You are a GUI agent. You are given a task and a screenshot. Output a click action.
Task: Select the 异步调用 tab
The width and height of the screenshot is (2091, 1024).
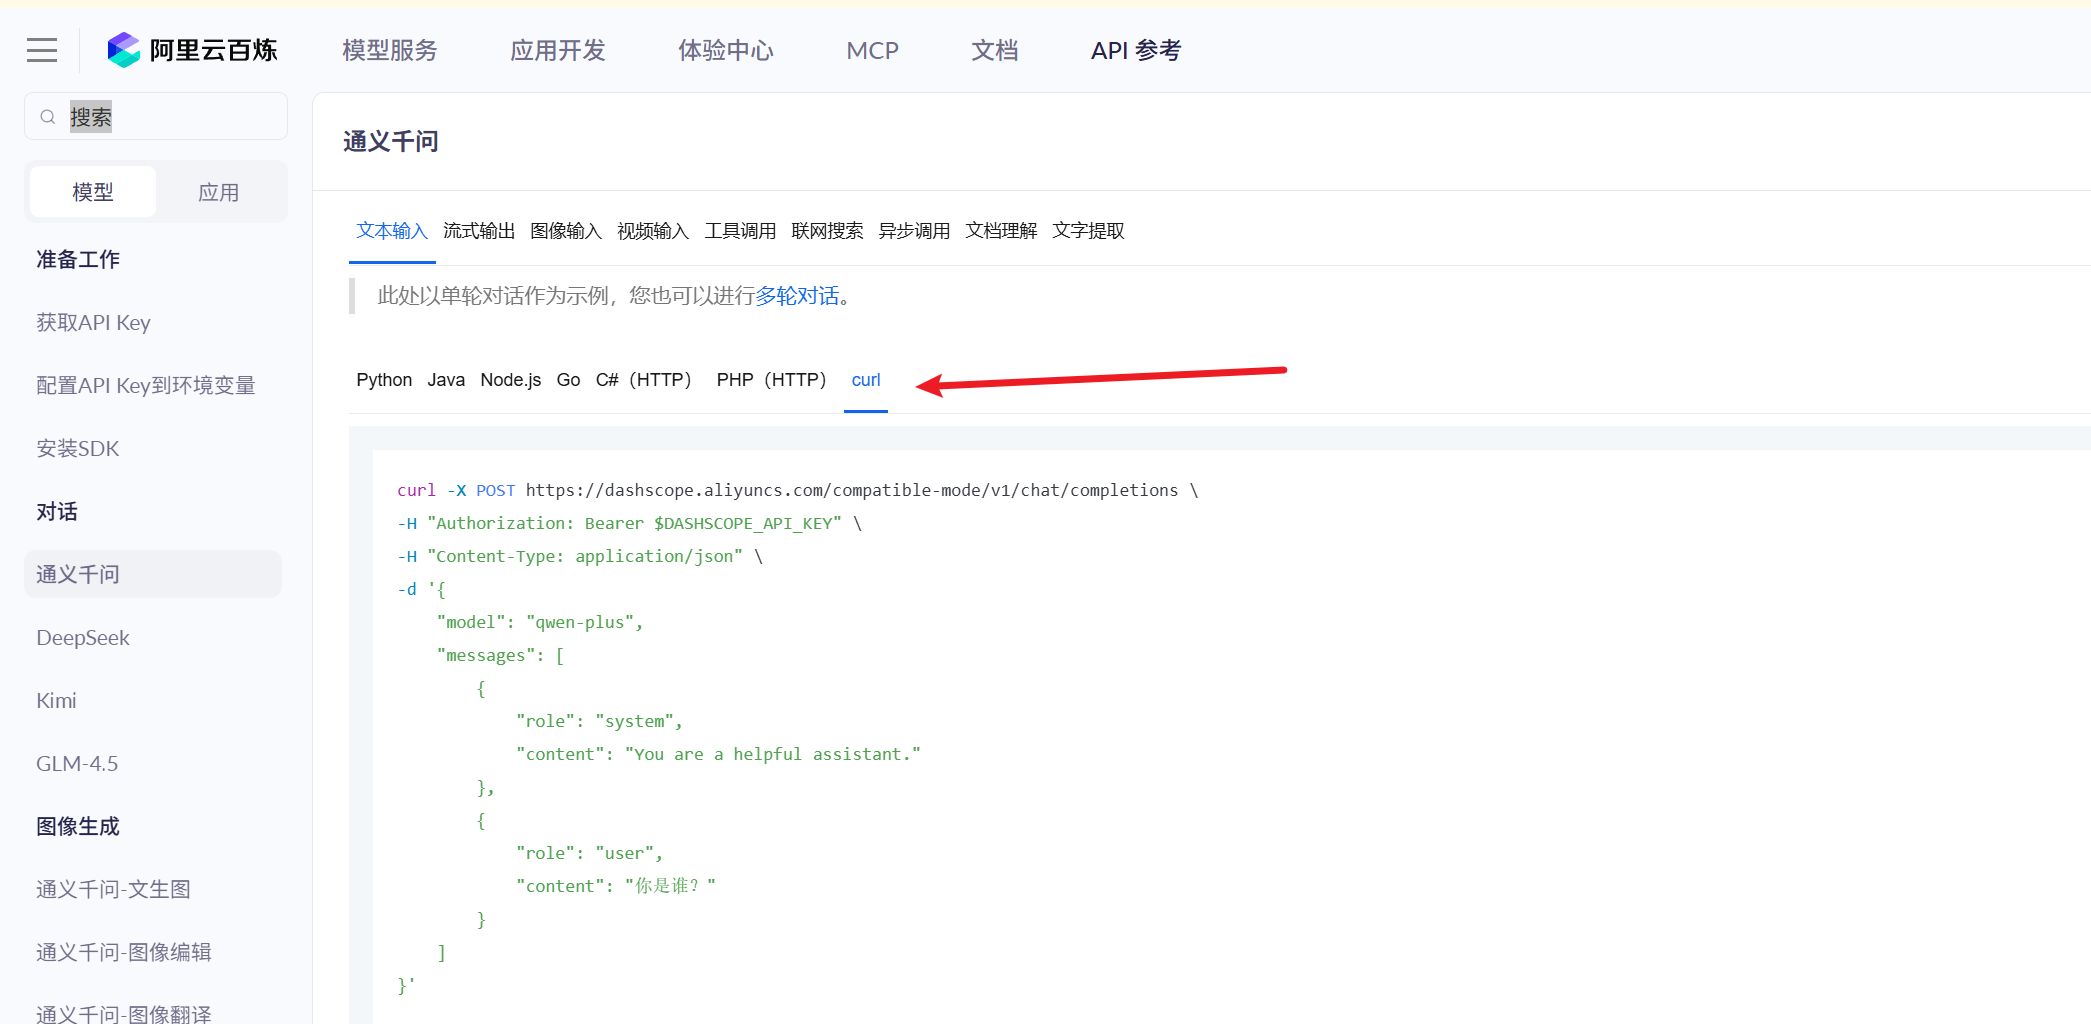(x=914, y=231)
